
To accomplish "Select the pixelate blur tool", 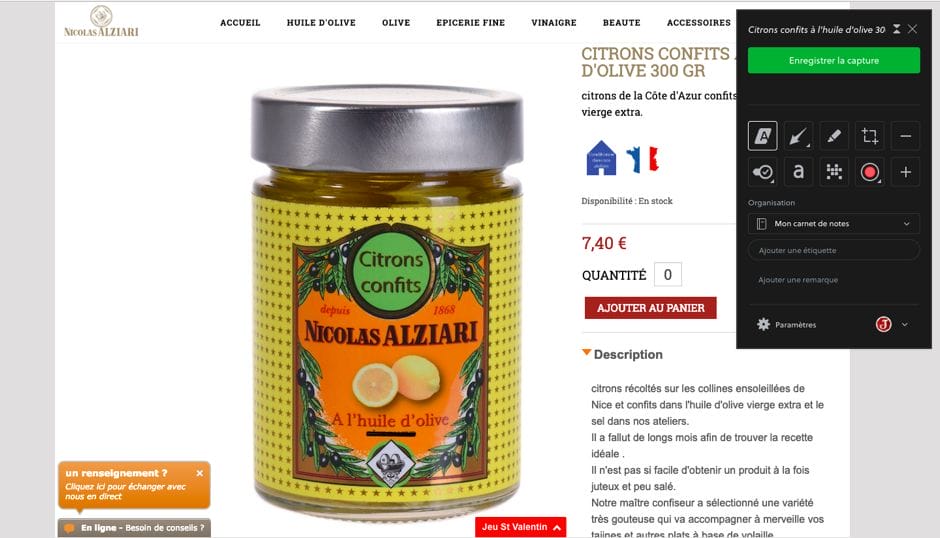I will (x=834, y=172).
